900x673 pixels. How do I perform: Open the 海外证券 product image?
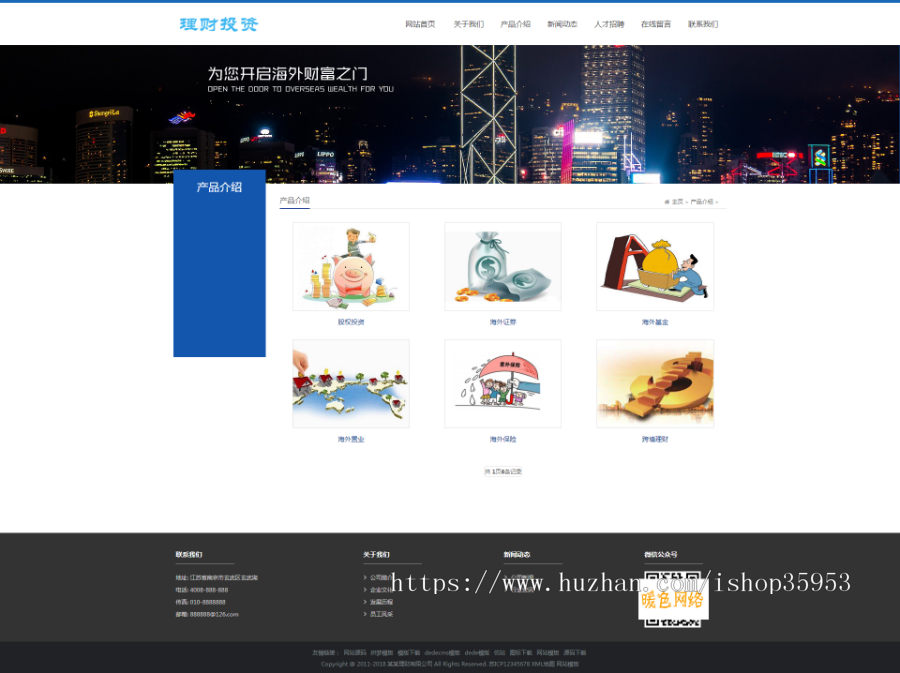click(502, 266)
